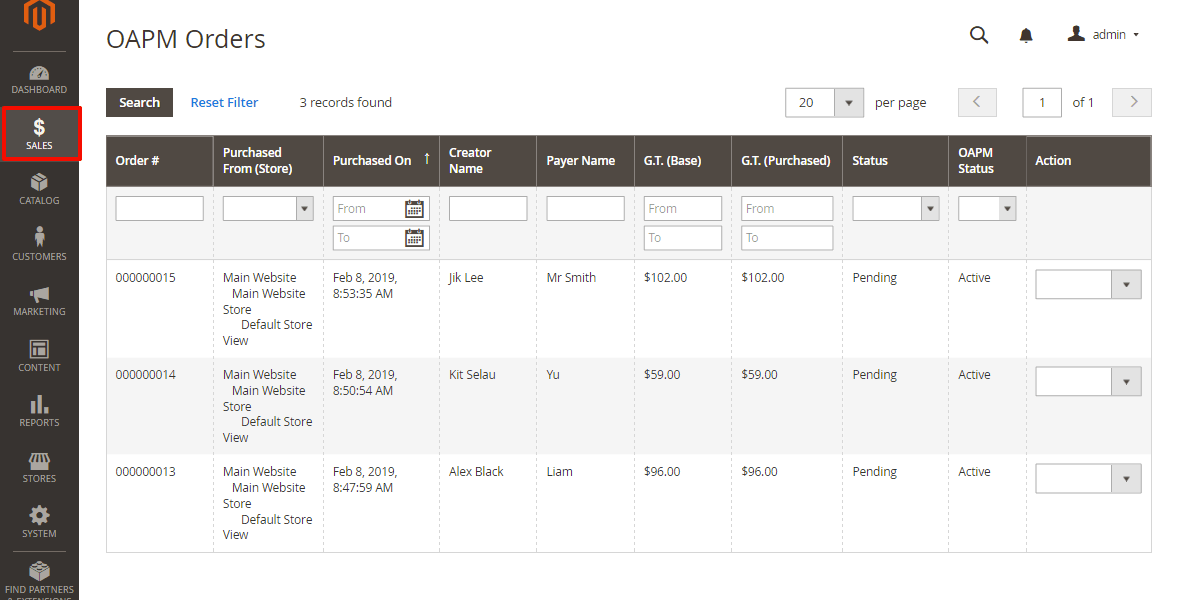Open the notifications bell
Viewport: 1179px width, 600px height.
[1026, 36]
